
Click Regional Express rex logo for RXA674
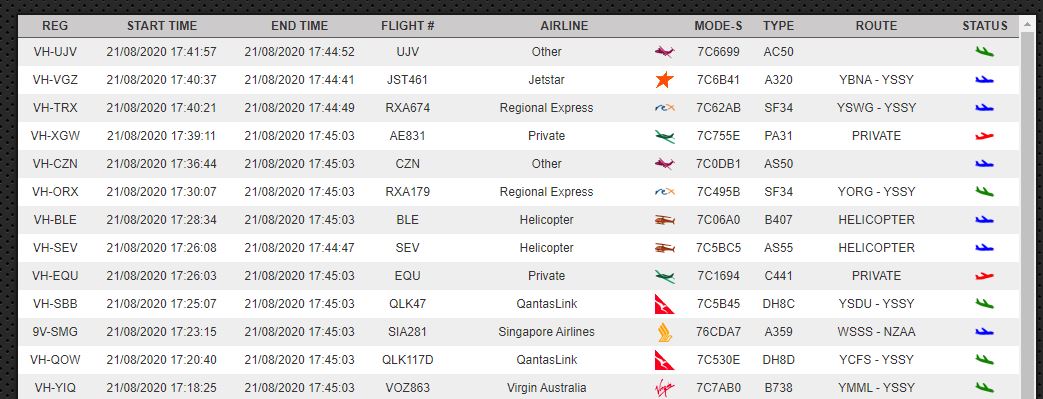(664, 108)
